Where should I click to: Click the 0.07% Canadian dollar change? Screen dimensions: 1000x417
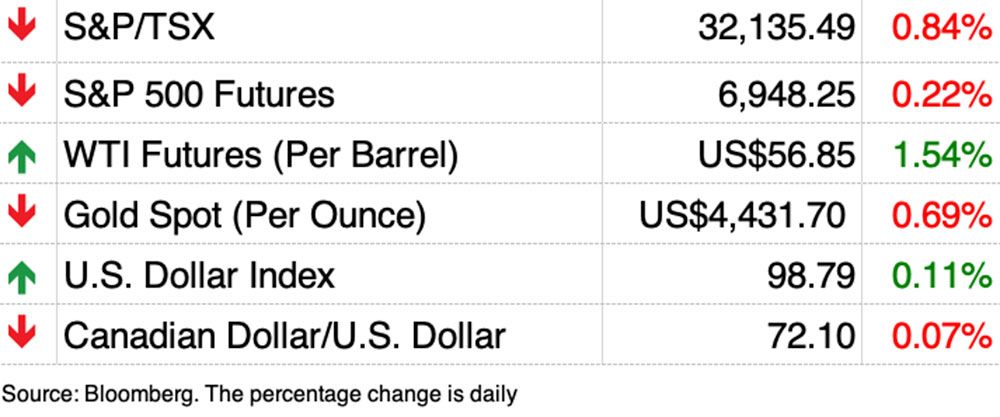[x=940, y=334]
